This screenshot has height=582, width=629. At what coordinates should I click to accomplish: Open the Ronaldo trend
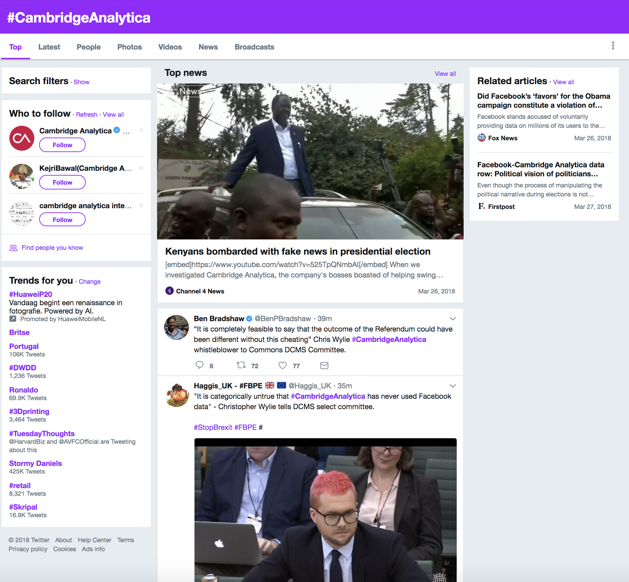pos(24,390)
